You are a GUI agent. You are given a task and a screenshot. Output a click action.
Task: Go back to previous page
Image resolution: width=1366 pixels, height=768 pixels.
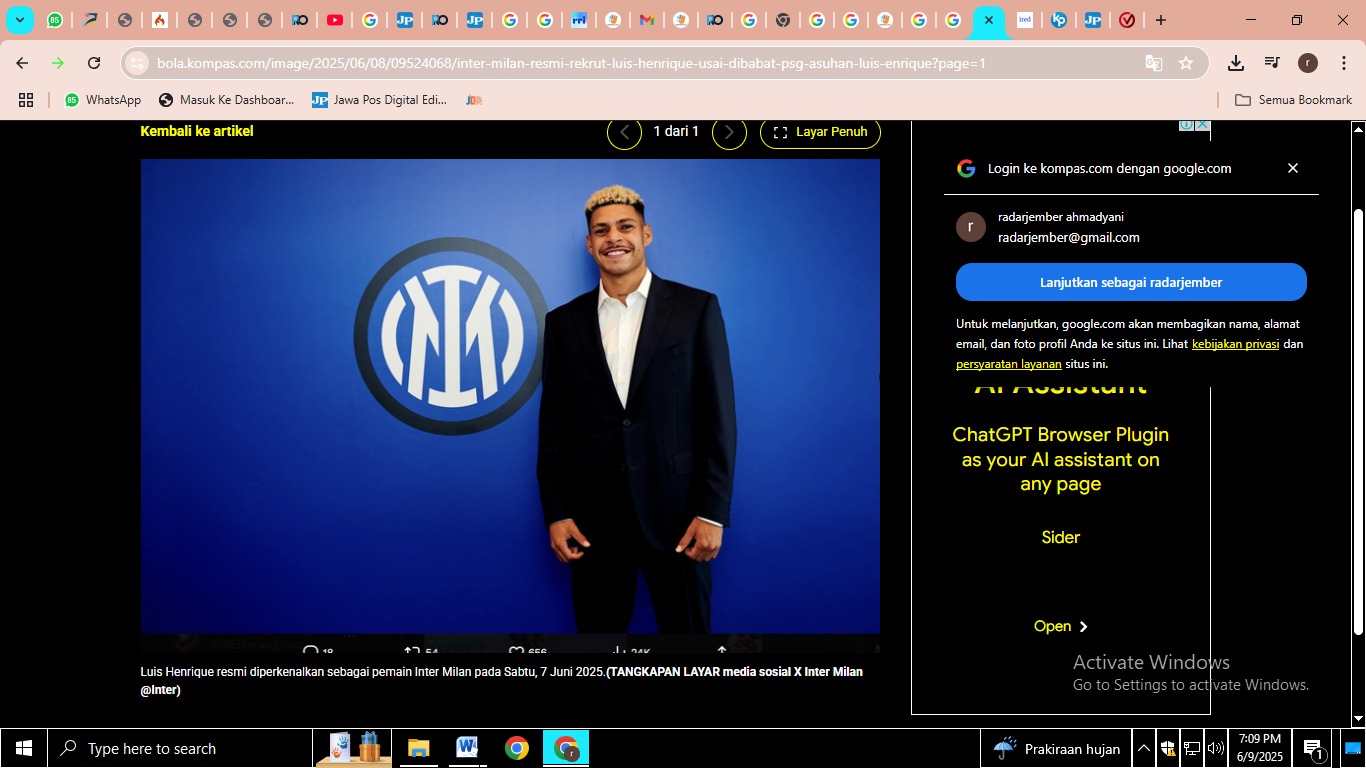tap(22, 63)
